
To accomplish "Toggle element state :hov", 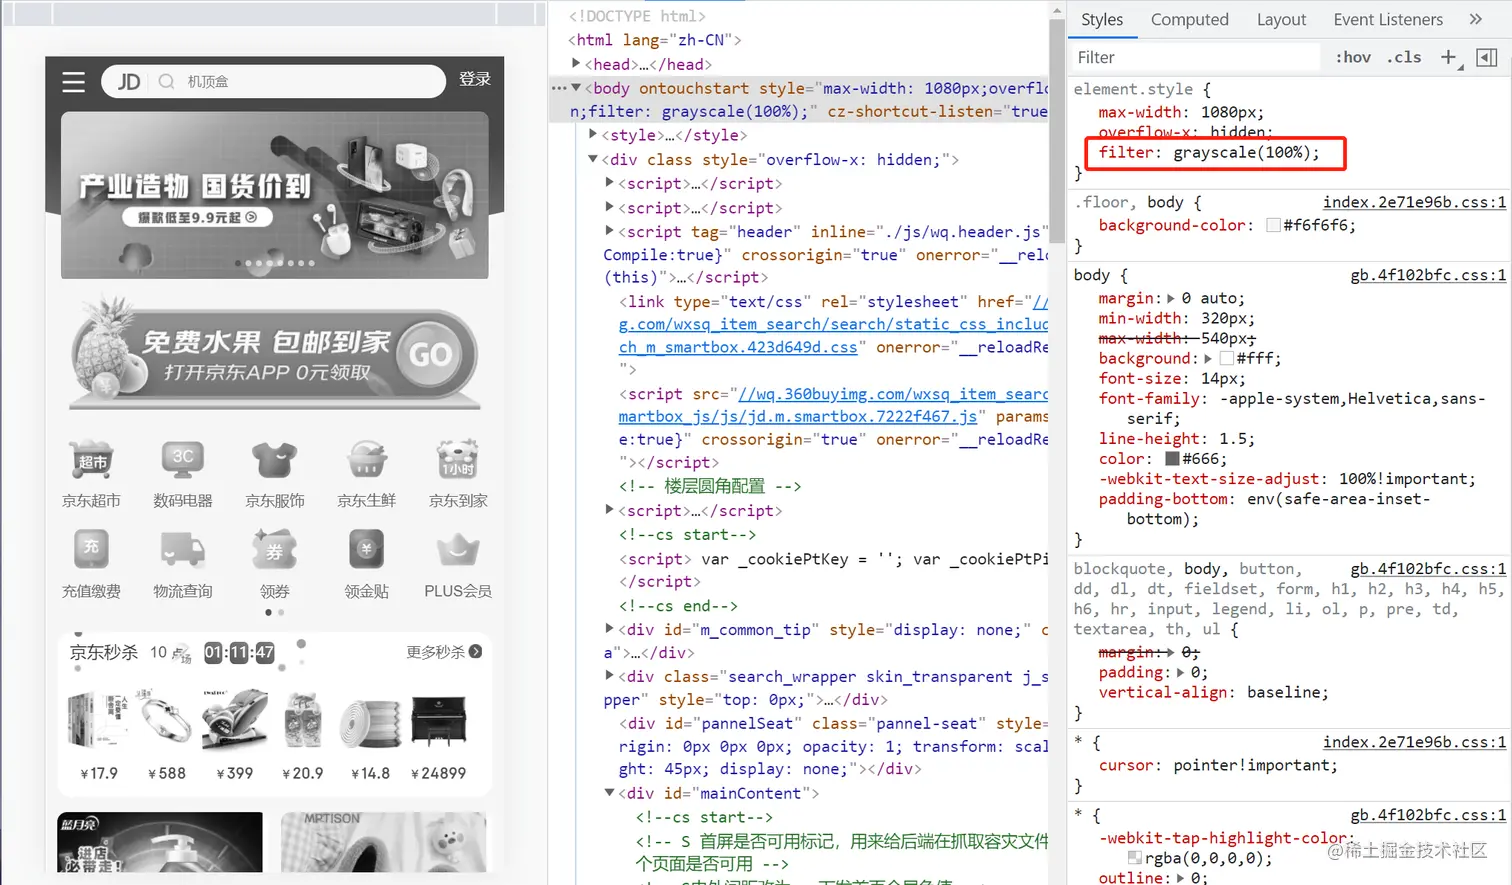I will pos(1353,57).
